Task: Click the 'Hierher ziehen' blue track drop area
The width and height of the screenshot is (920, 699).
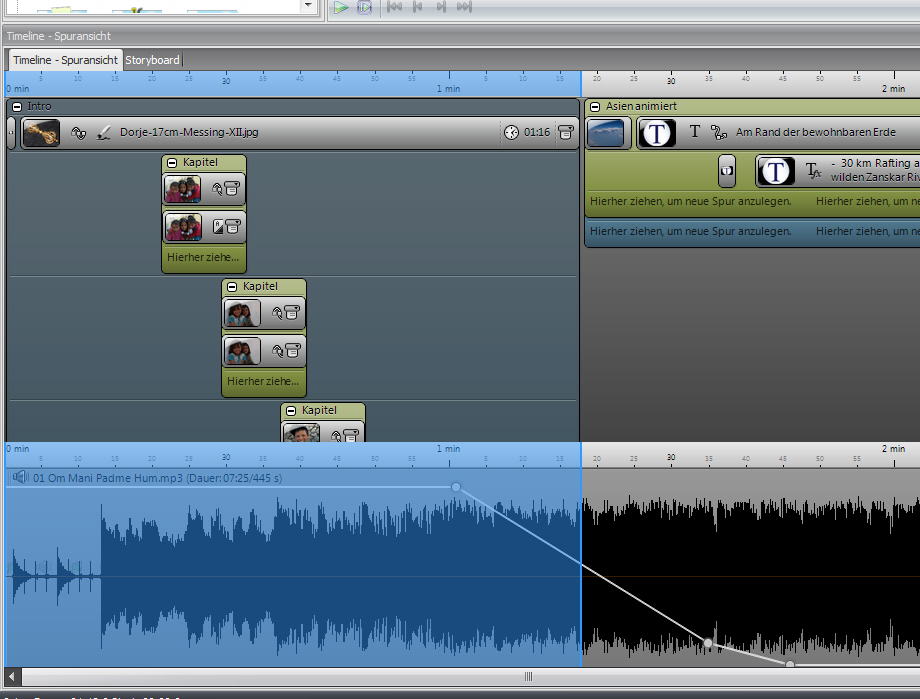Action: [x=690, y=232]
